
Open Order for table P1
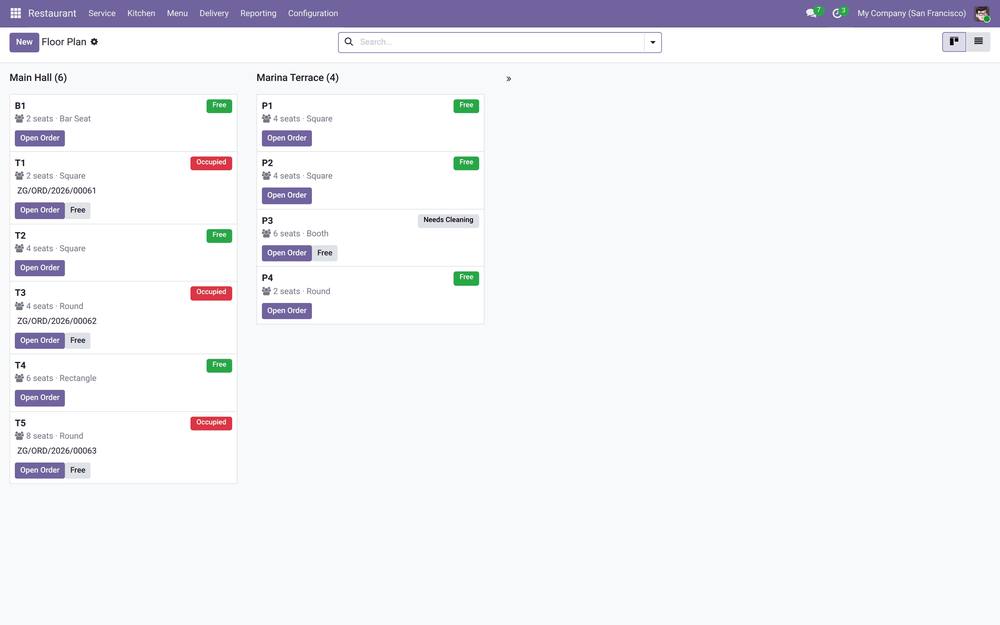(x=286, y=138)
